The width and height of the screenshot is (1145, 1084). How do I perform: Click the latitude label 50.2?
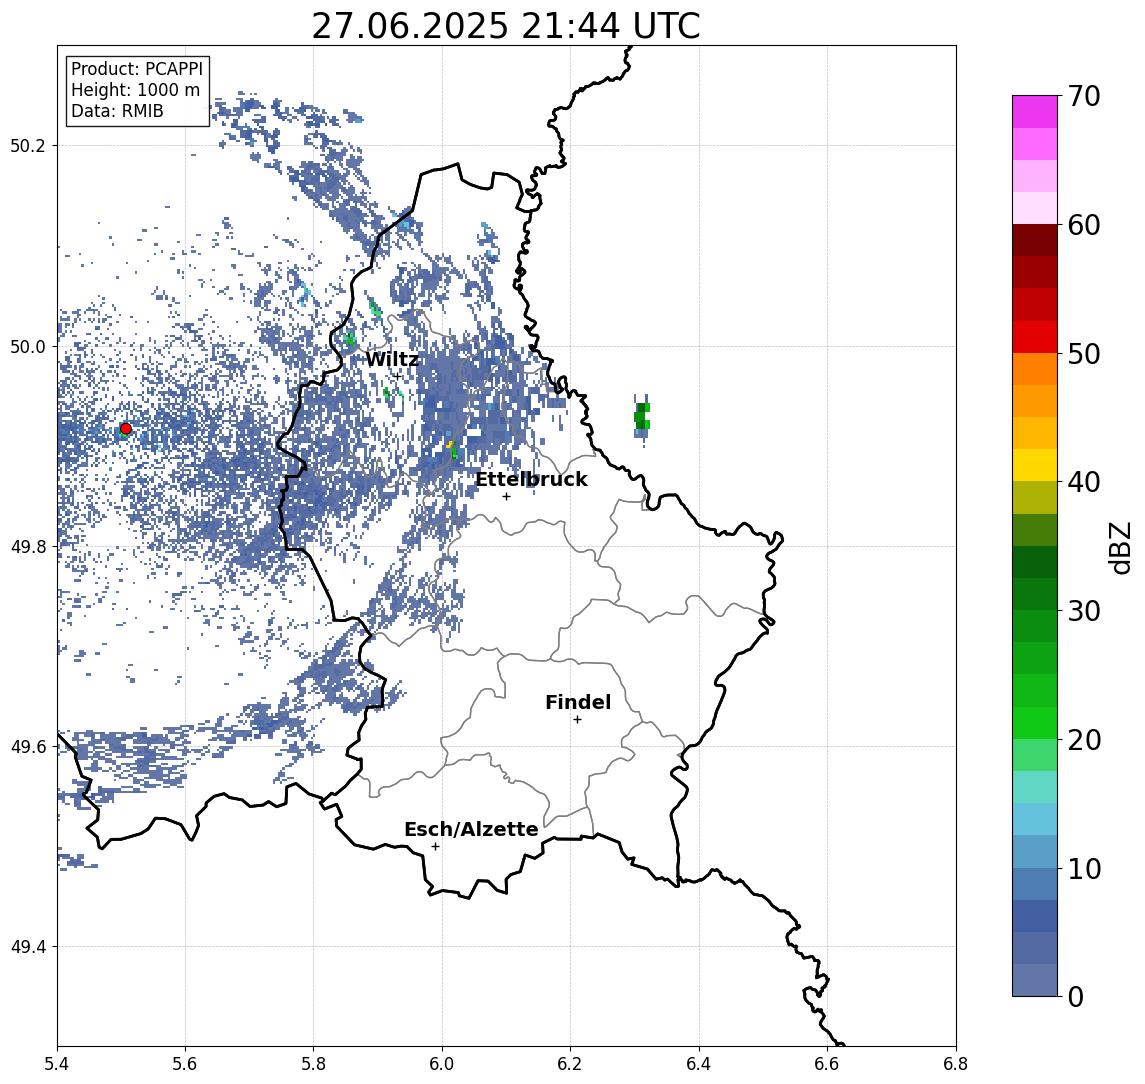pyautogui.click(x=28, y=145)
